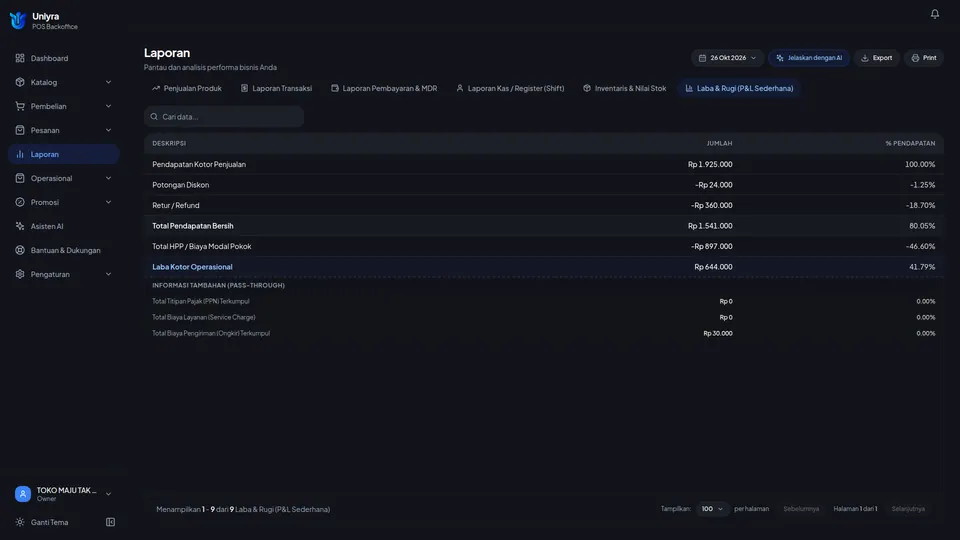Open rows per page 100 dropdown
960x540 pixels.
pyautogui.click(x=712, y=509)
